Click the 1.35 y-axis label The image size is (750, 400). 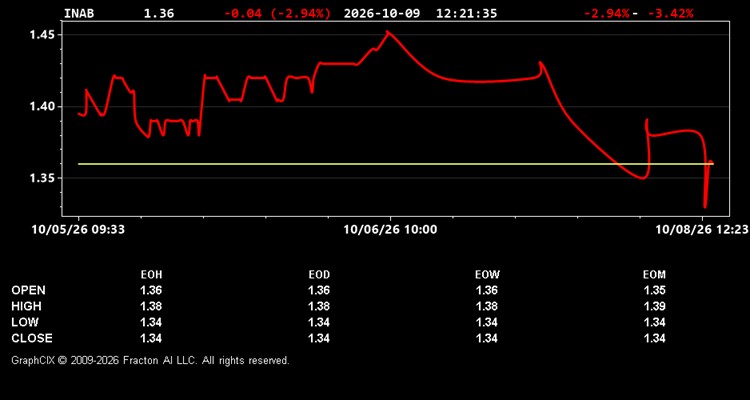(40, 178)
